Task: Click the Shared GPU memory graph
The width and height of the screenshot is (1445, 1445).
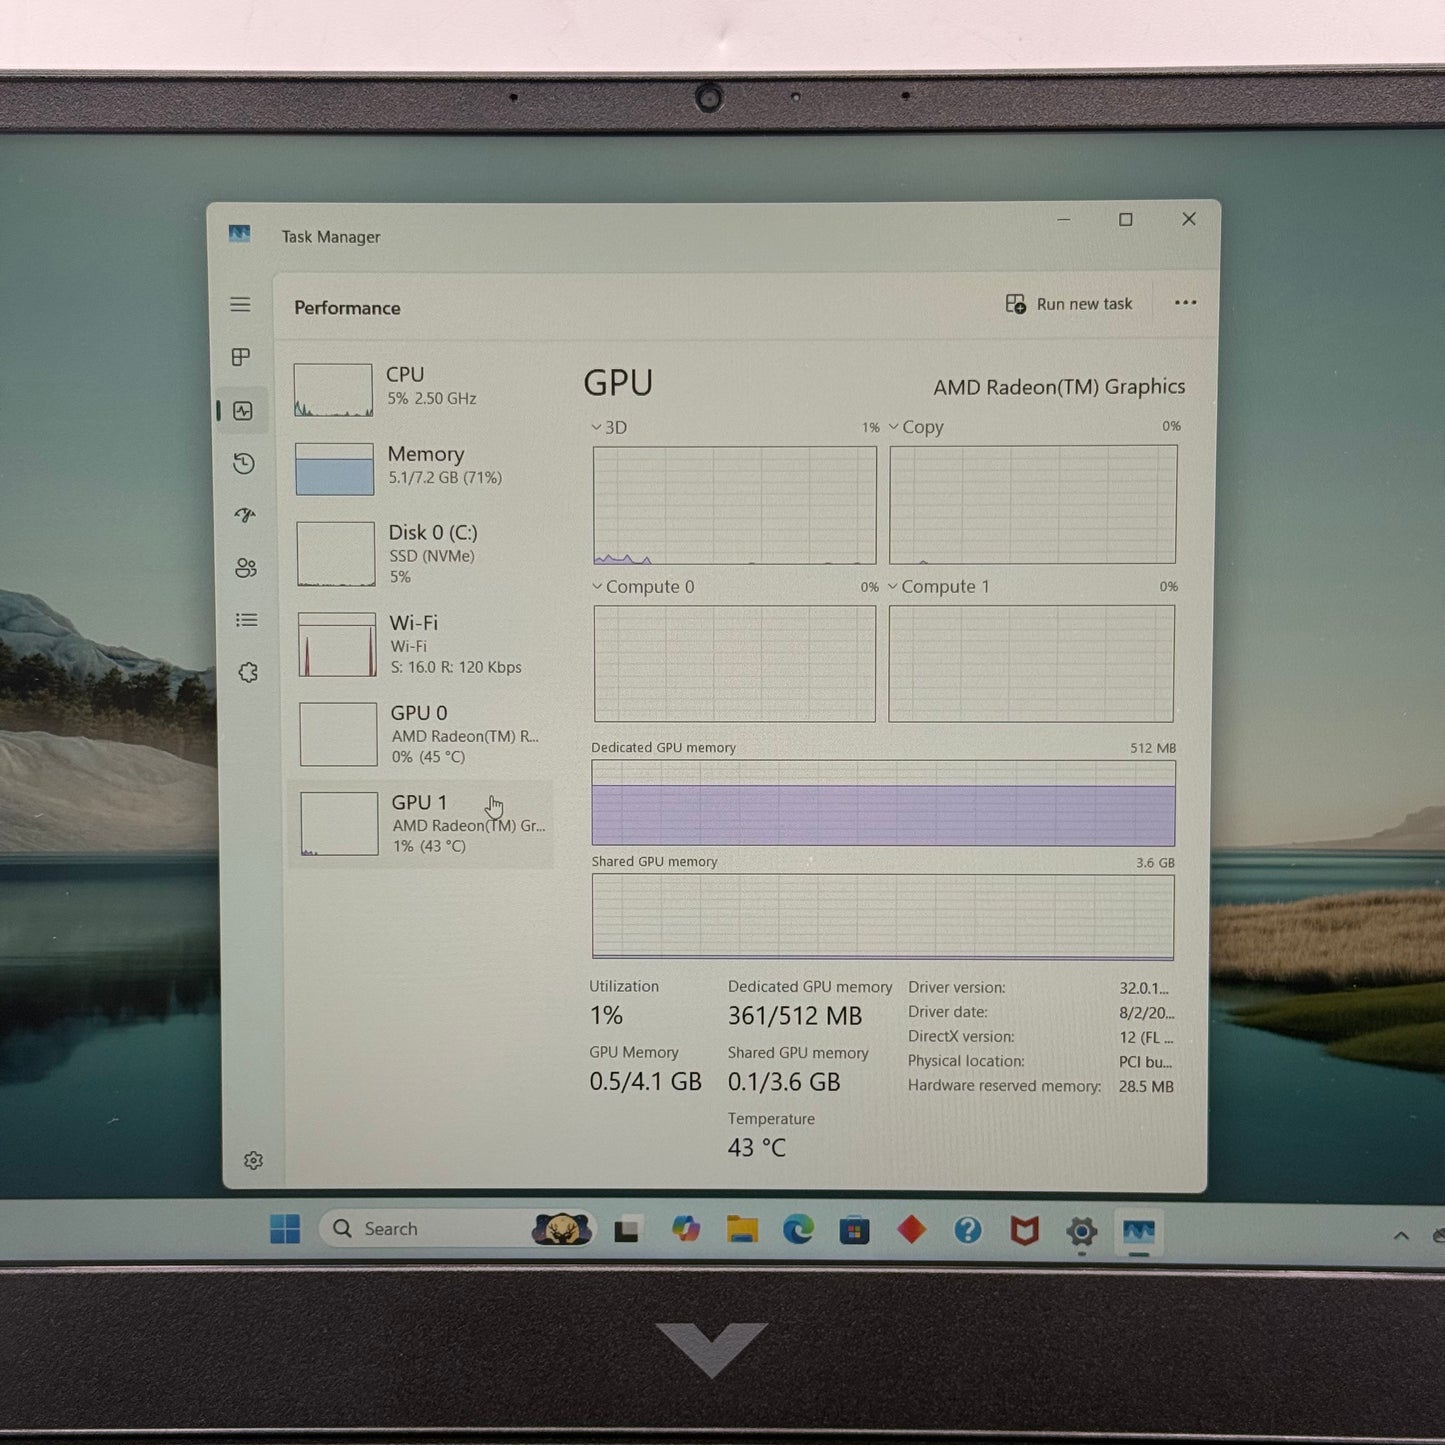Action: (x=883, y=917)
